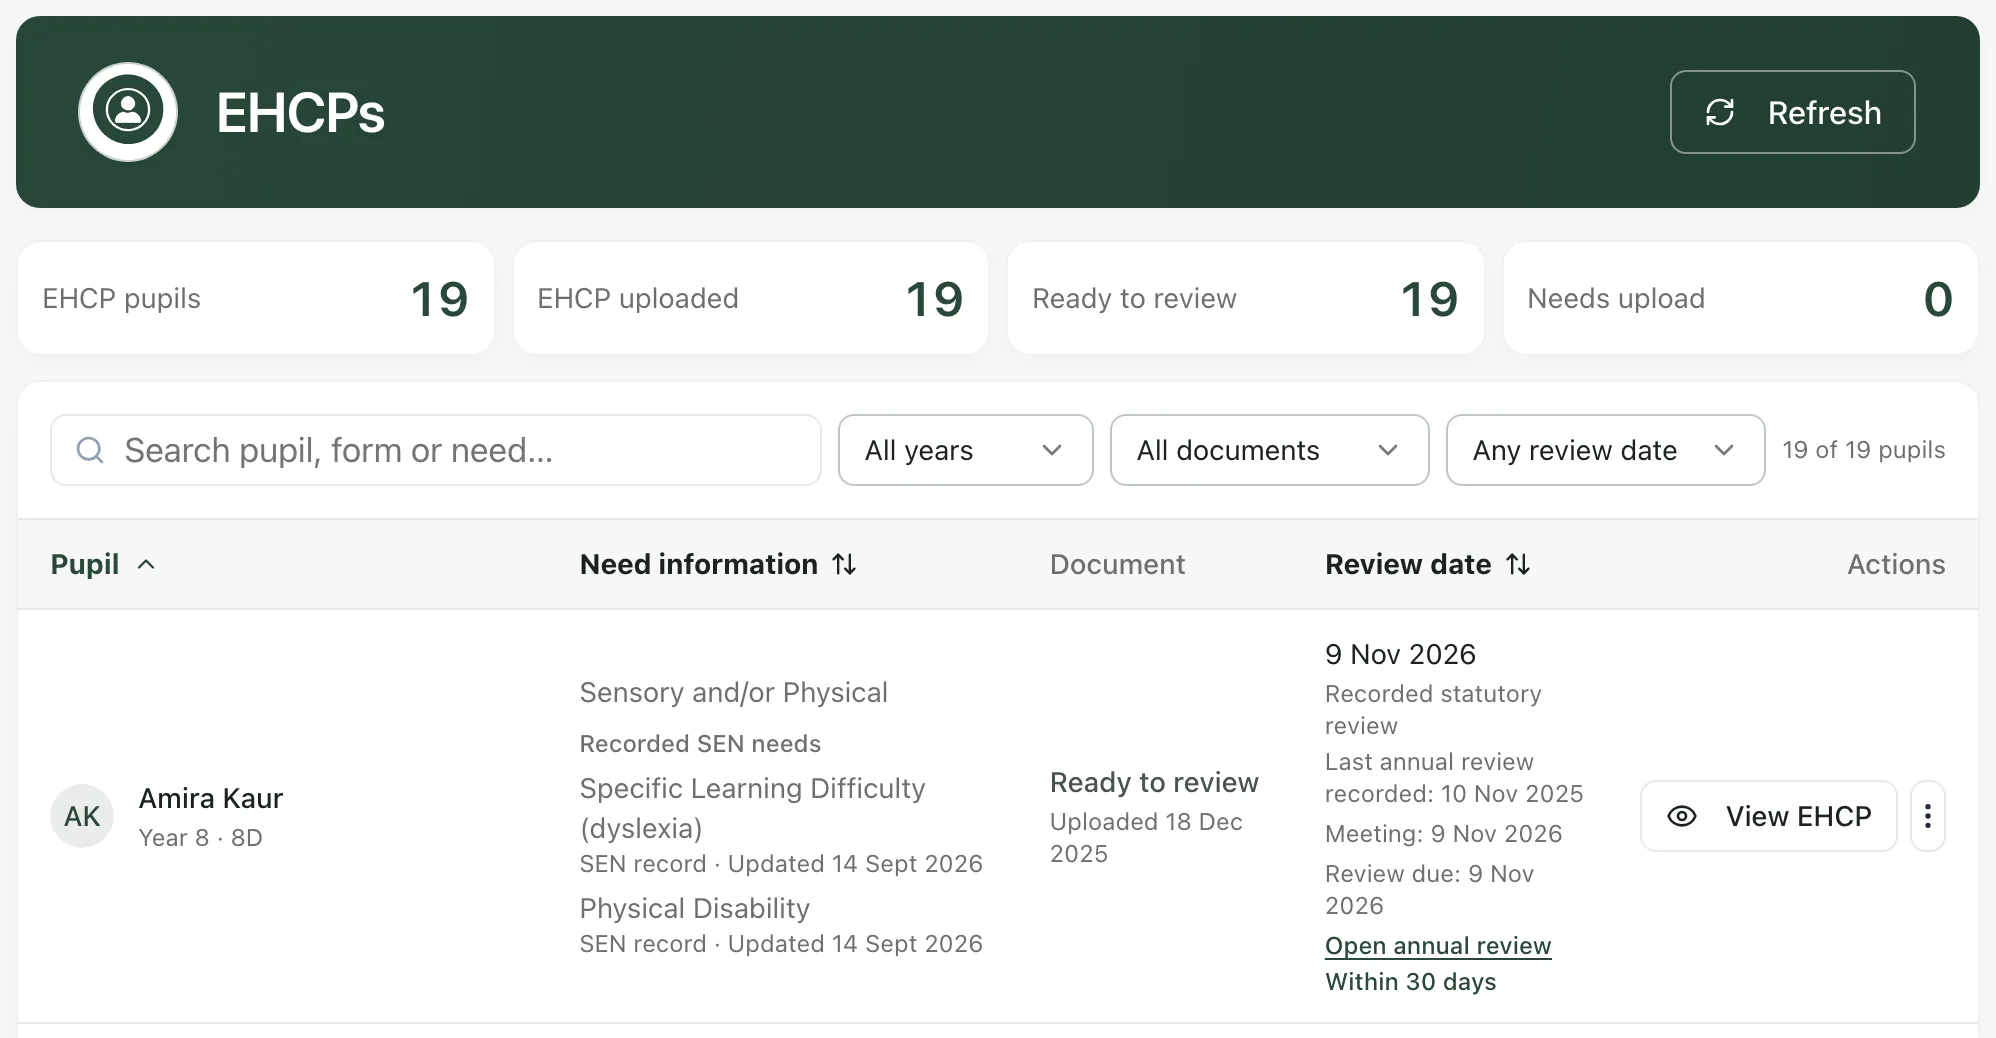Screen dimensions: 1996x1038
Task: Click the Need information sort arrows icon
Action: (x=844, y=564)
